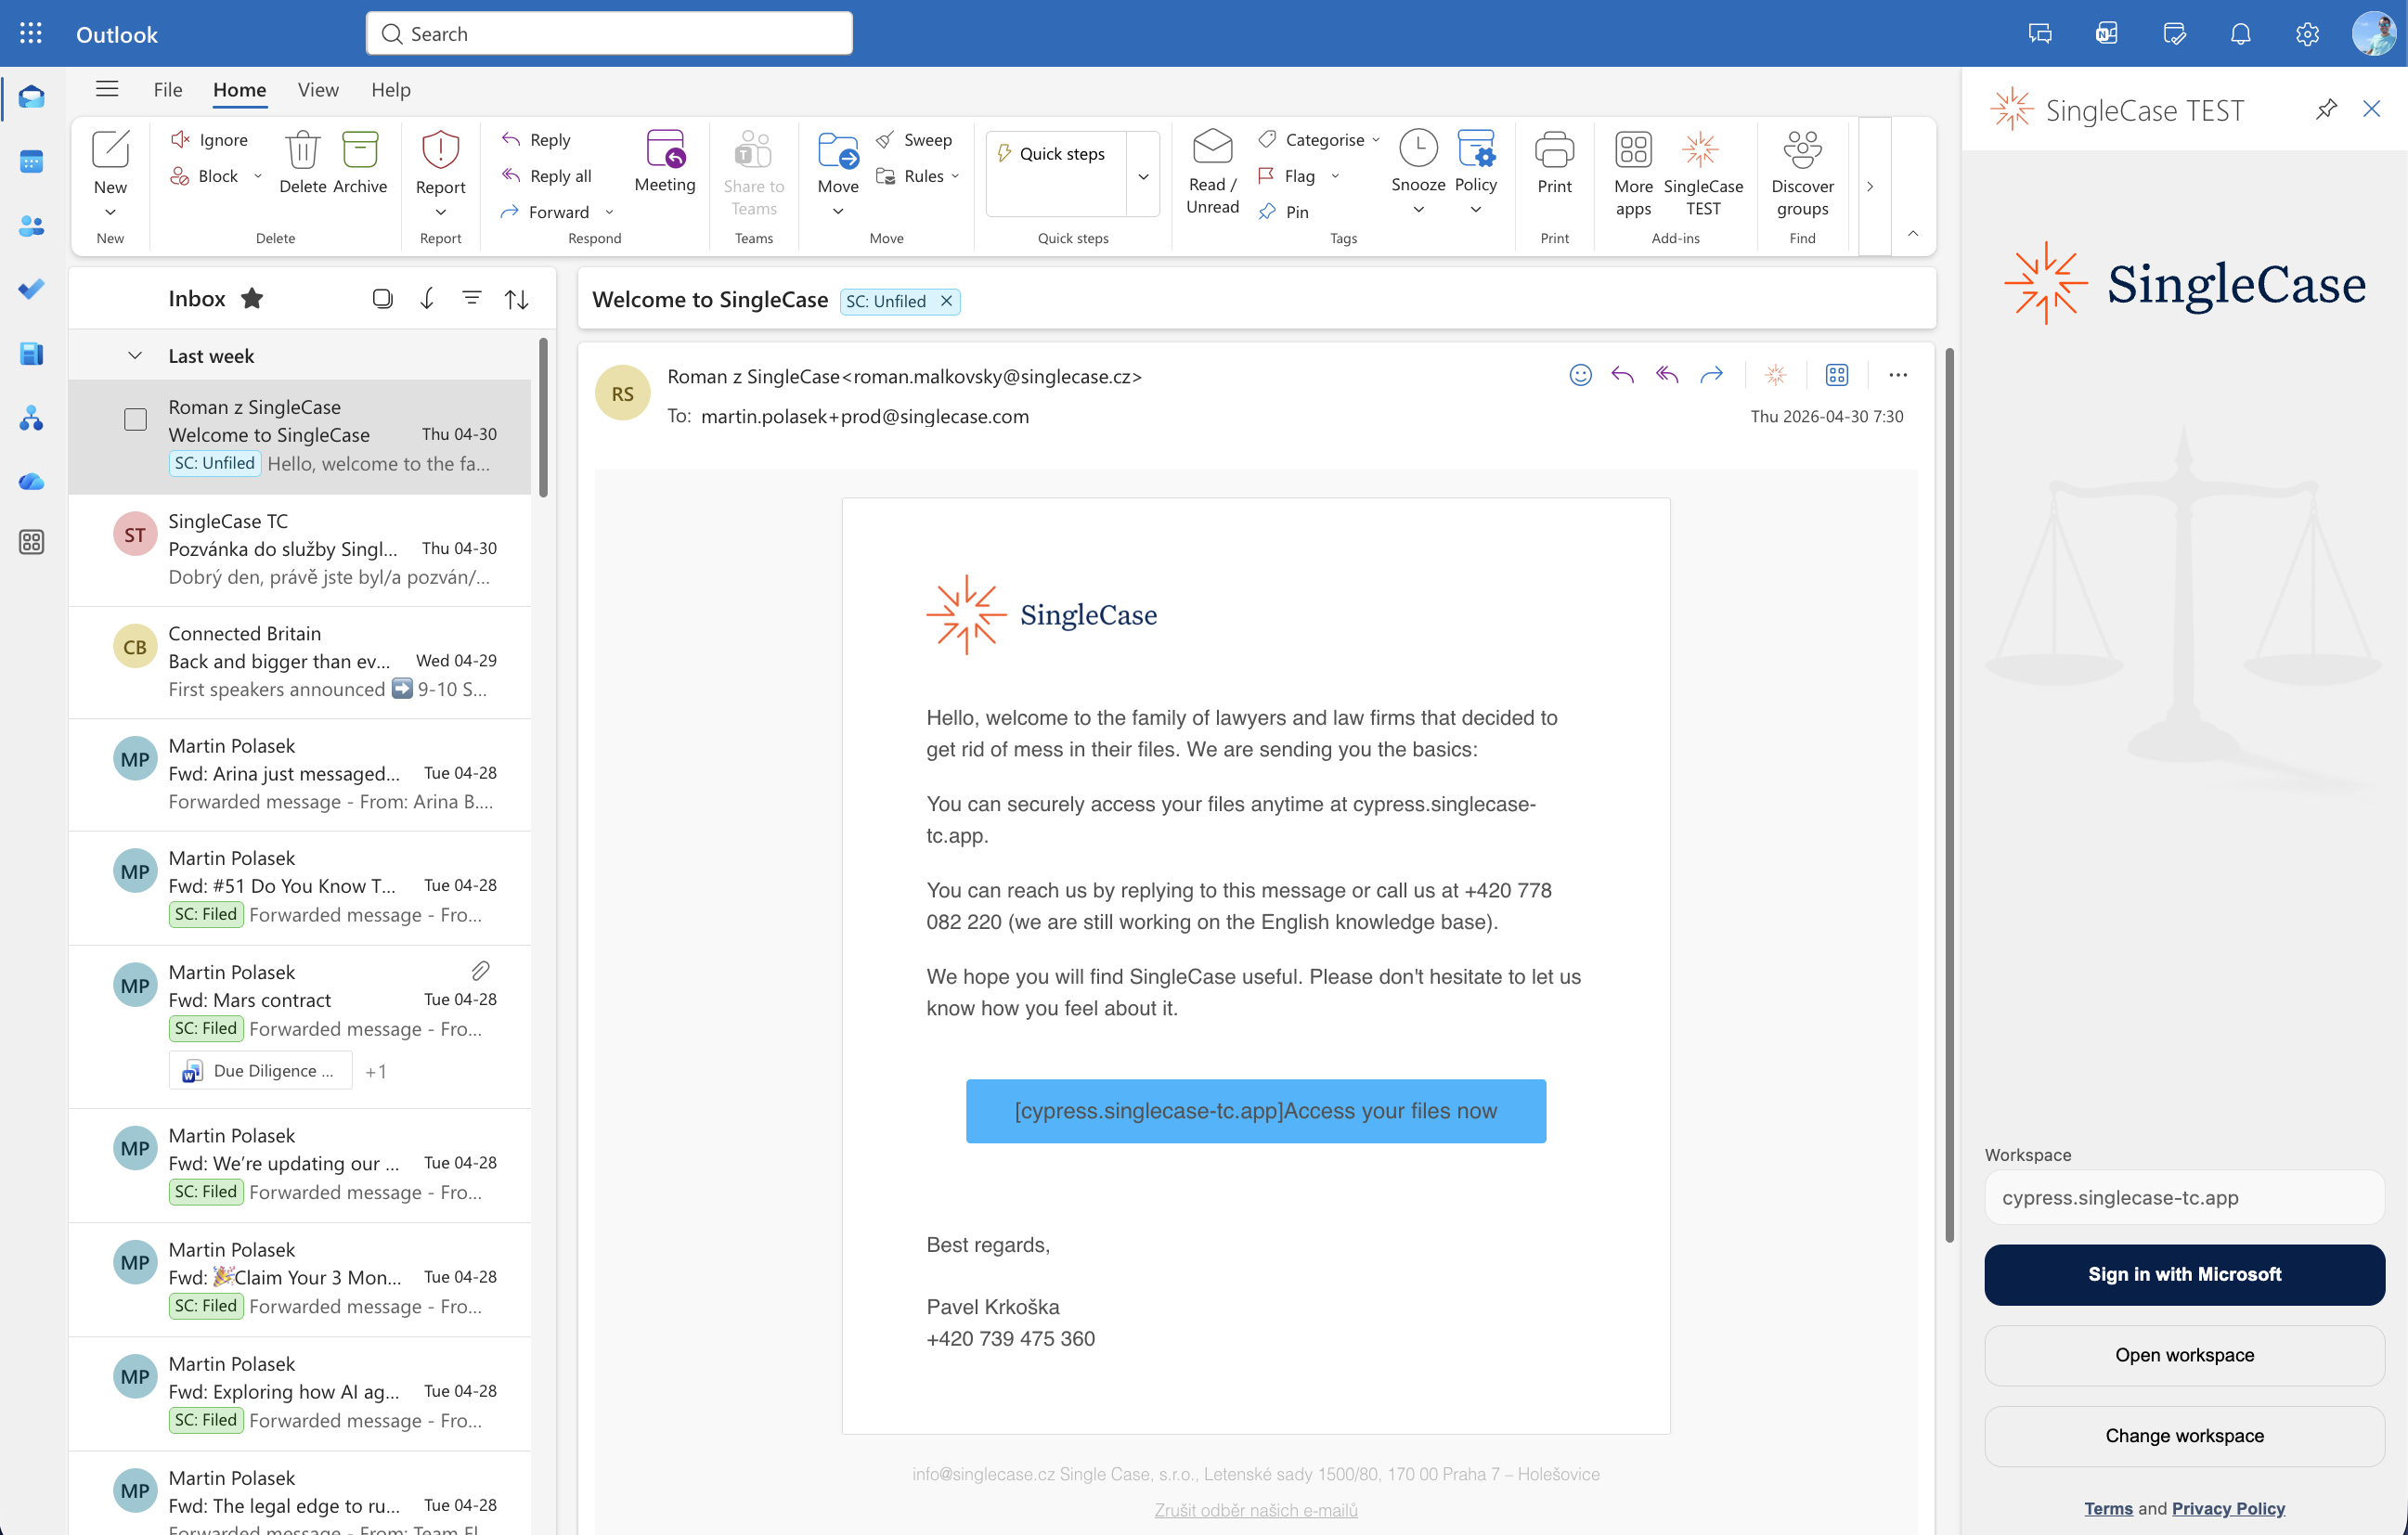Click the Search box

pos(609,33)
